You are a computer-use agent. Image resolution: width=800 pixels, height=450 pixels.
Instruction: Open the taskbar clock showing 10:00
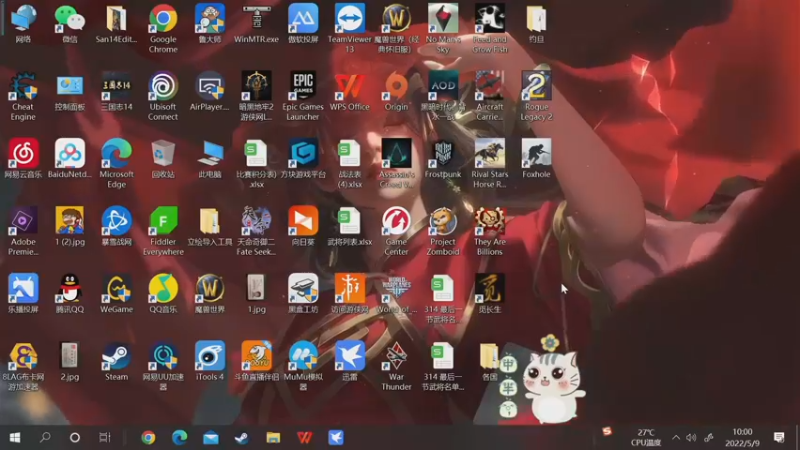(742, 437)
